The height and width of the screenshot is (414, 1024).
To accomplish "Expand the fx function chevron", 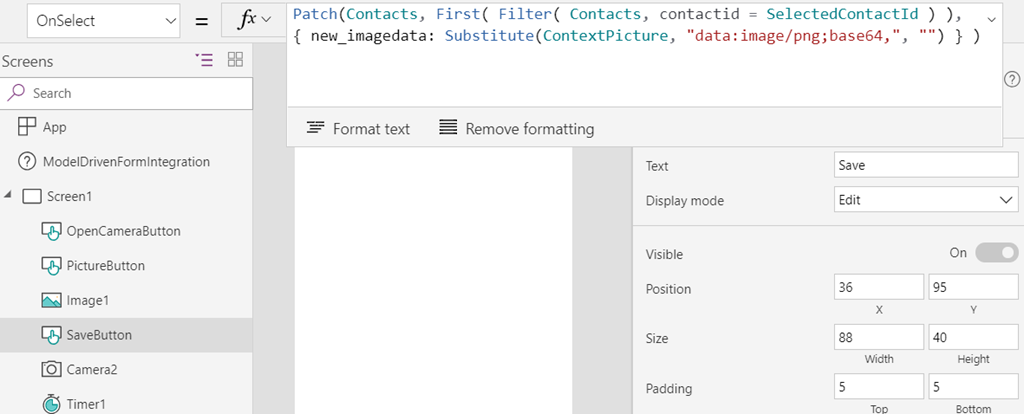I will (266, 20).
